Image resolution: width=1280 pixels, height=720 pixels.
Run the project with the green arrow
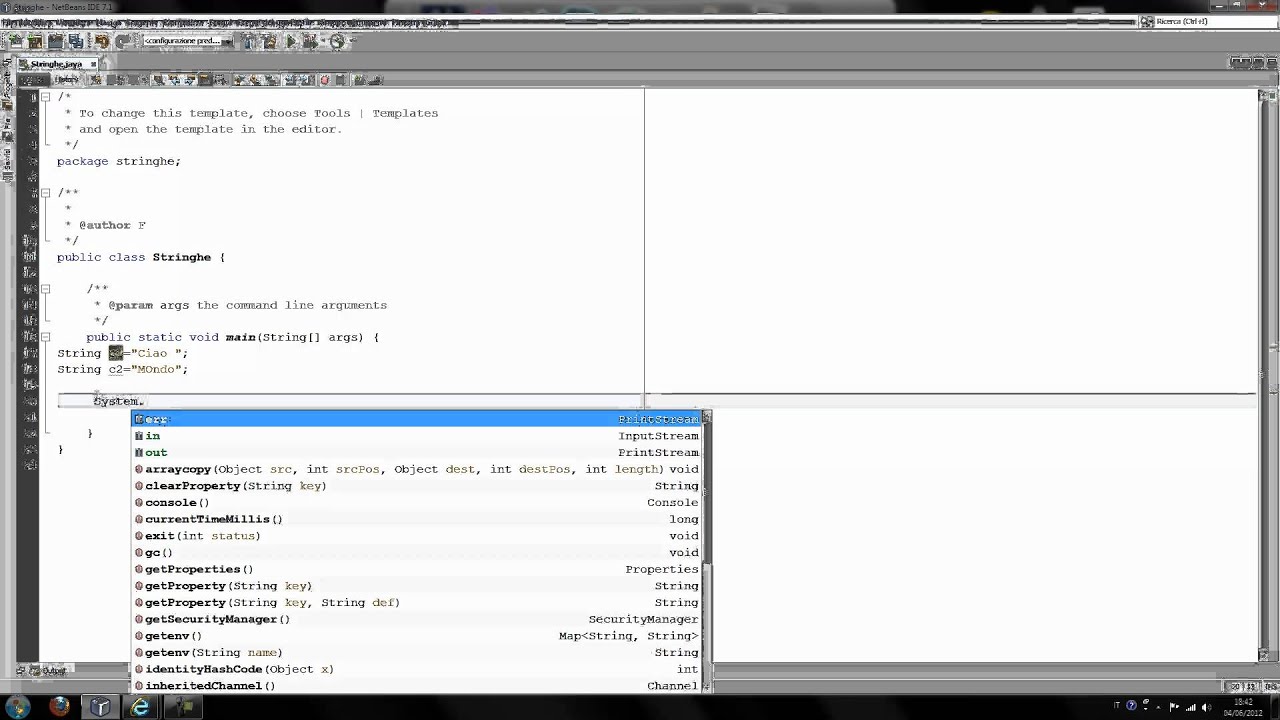click(x=291, y=41)
